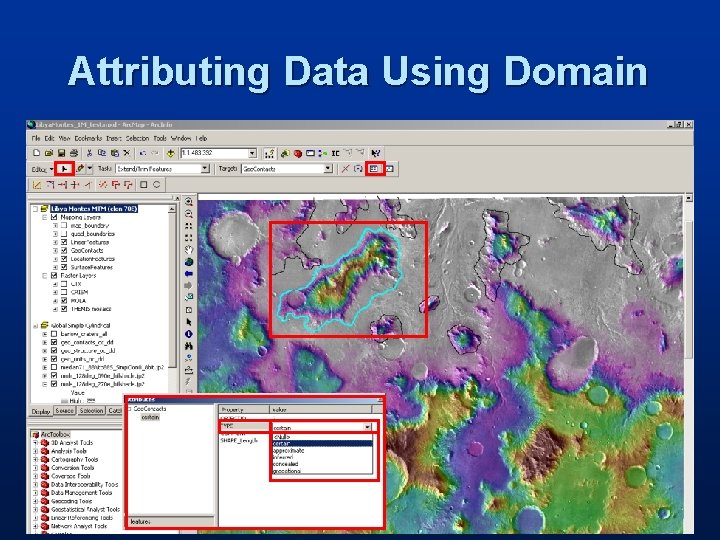Click the THEMIS mosaic layer name
Viewport: 720px width, 540px height.
90,309
